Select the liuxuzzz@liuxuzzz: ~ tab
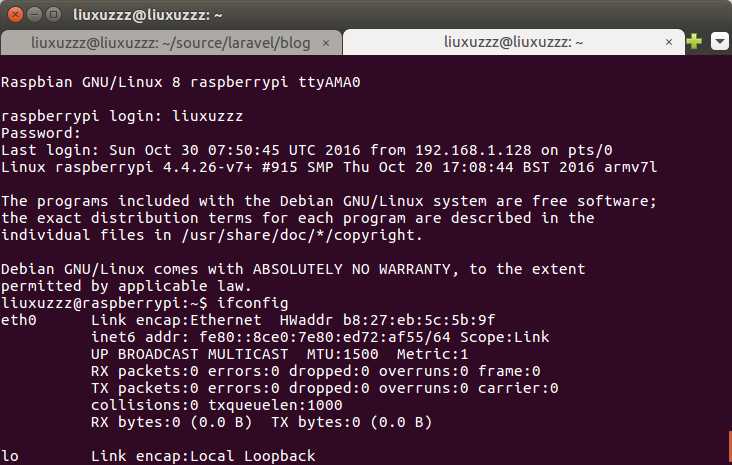Screen dimensions: 732x465 coord(514,42)
